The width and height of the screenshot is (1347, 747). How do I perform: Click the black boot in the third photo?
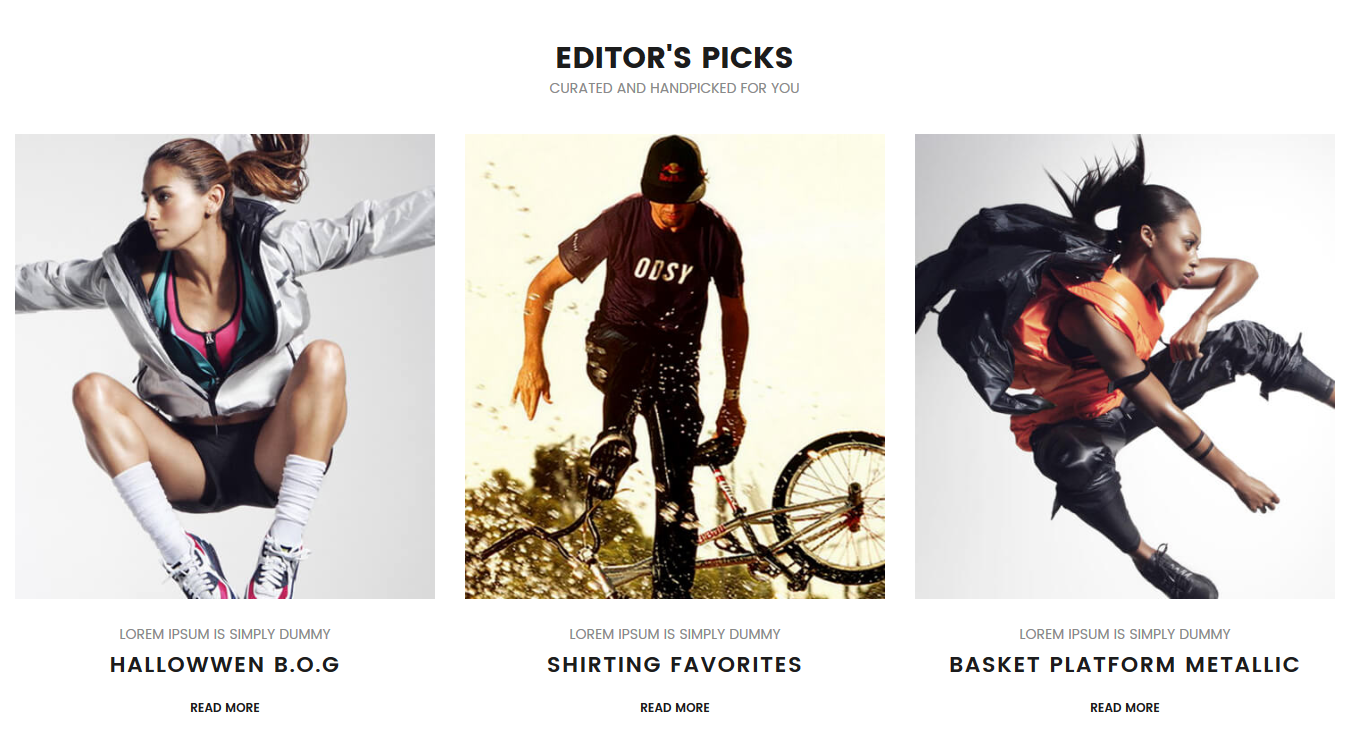1177,573
